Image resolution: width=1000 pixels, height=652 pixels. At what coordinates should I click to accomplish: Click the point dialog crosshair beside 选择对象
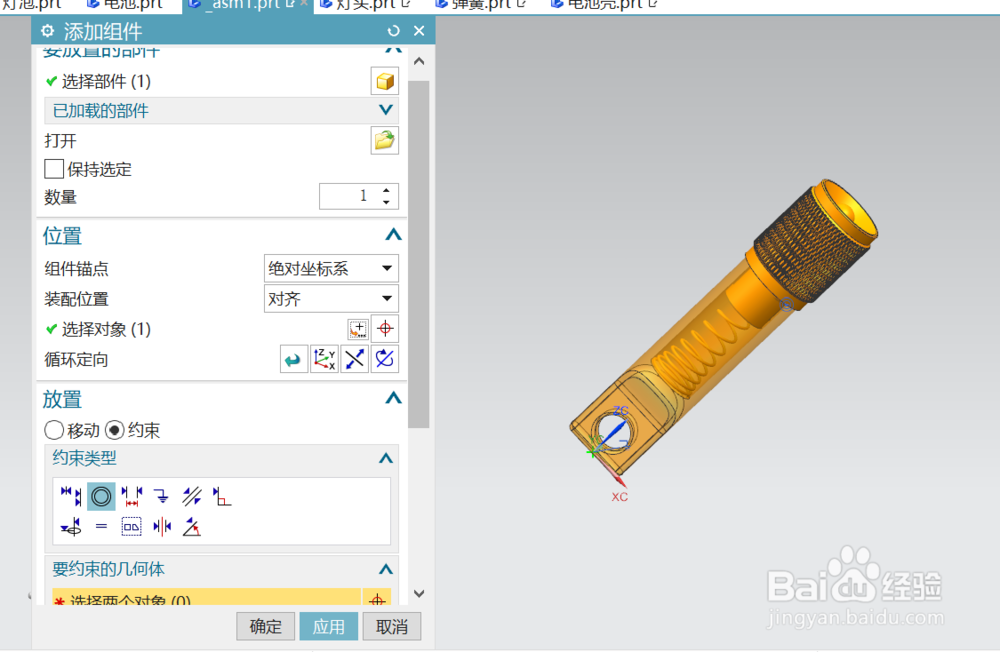tap(385, 329)
